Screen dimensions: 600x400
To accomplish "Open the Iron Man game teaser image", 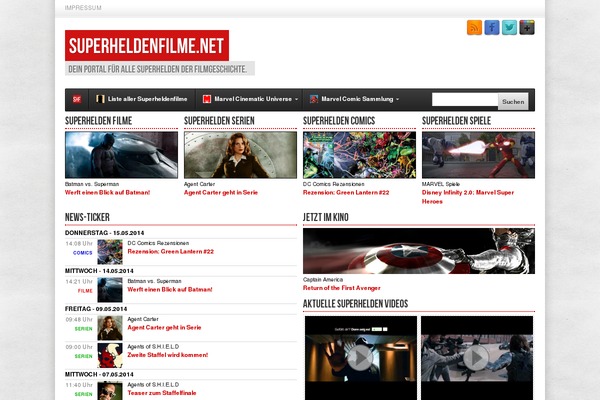I will [x=478, y=155].
